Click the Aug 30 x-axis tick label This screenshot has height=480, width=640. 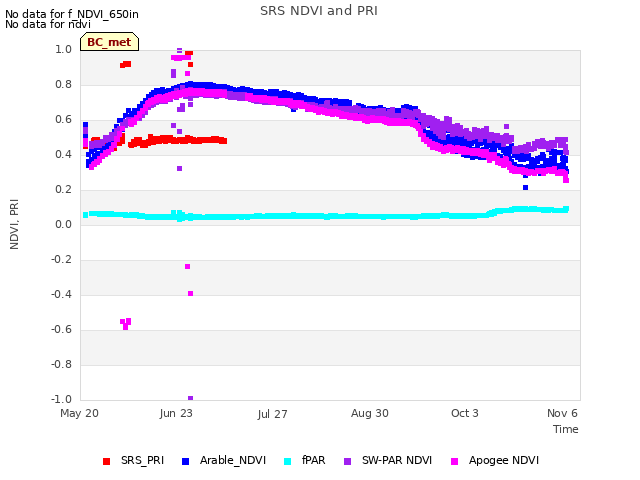370,413
